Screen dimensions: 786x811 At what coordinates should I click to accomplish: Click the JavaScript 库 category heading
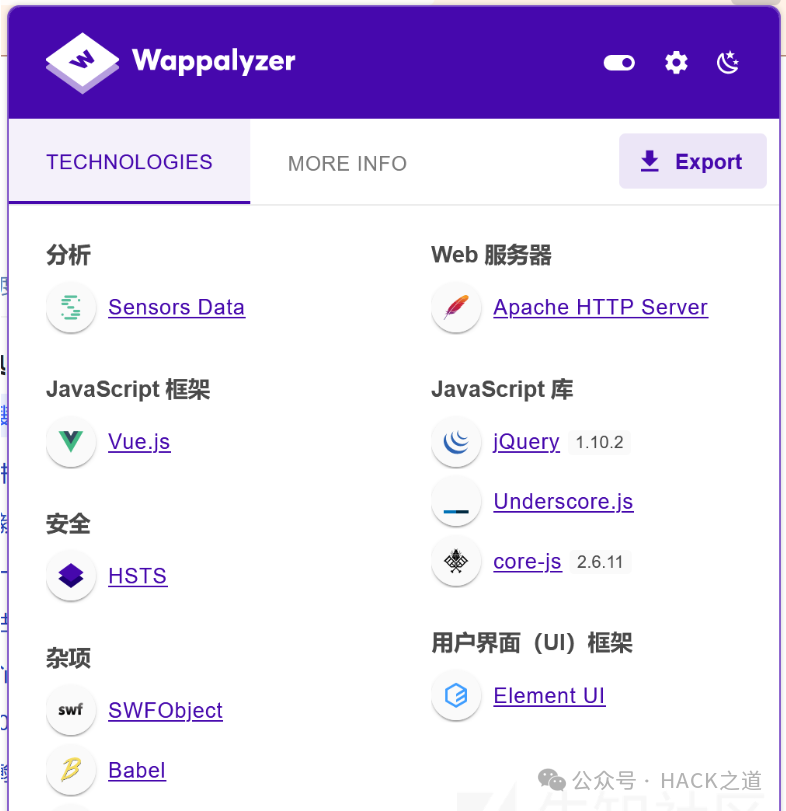pos(502,389)
